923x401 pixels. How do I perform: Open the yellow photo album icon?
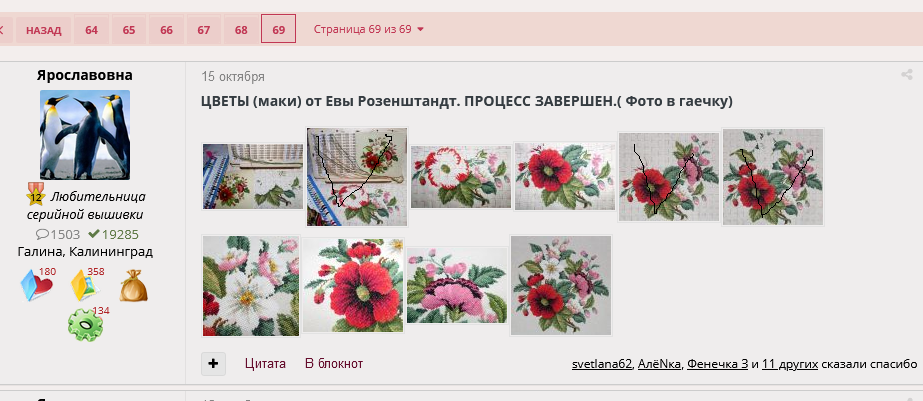(x=85, y=286)
